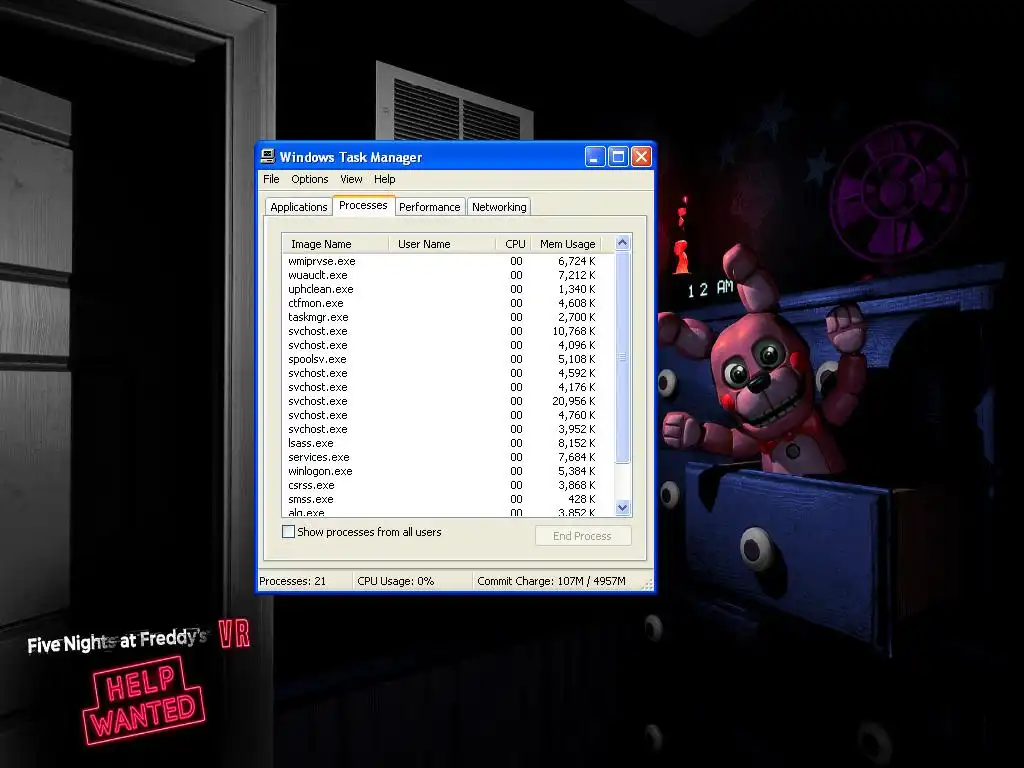Screen dimensions: 1024x768
Task: Select the lsass.exe process
Action: [448, 443]
